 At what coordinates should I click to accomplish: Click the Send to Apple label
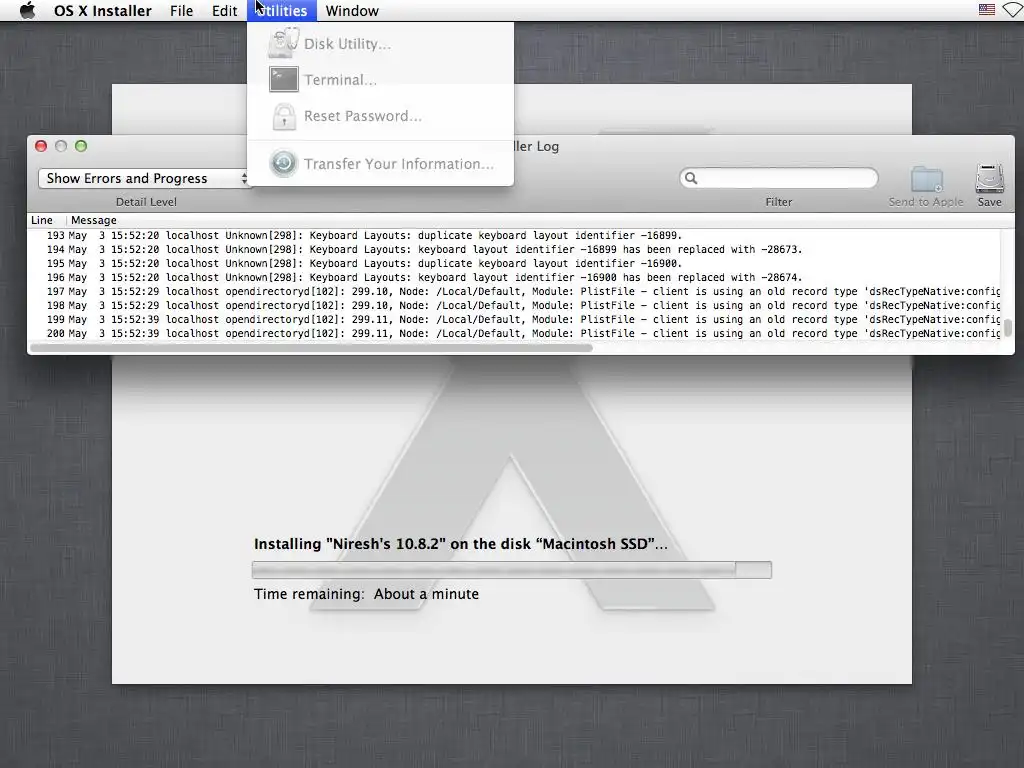pyautogui.click(x=925, y=202)
